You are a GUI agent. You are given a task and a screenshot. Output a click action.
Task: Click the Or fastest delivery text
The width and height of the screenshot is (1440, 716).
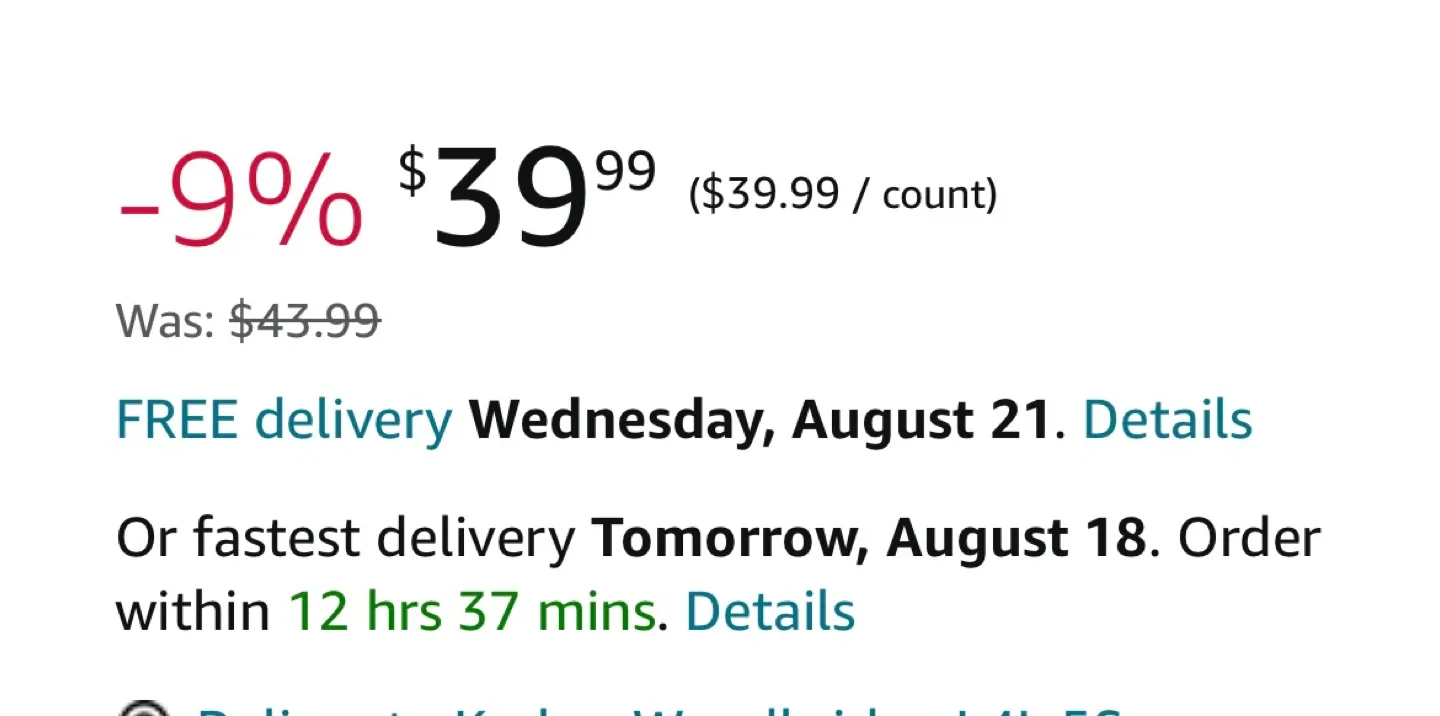345,539
